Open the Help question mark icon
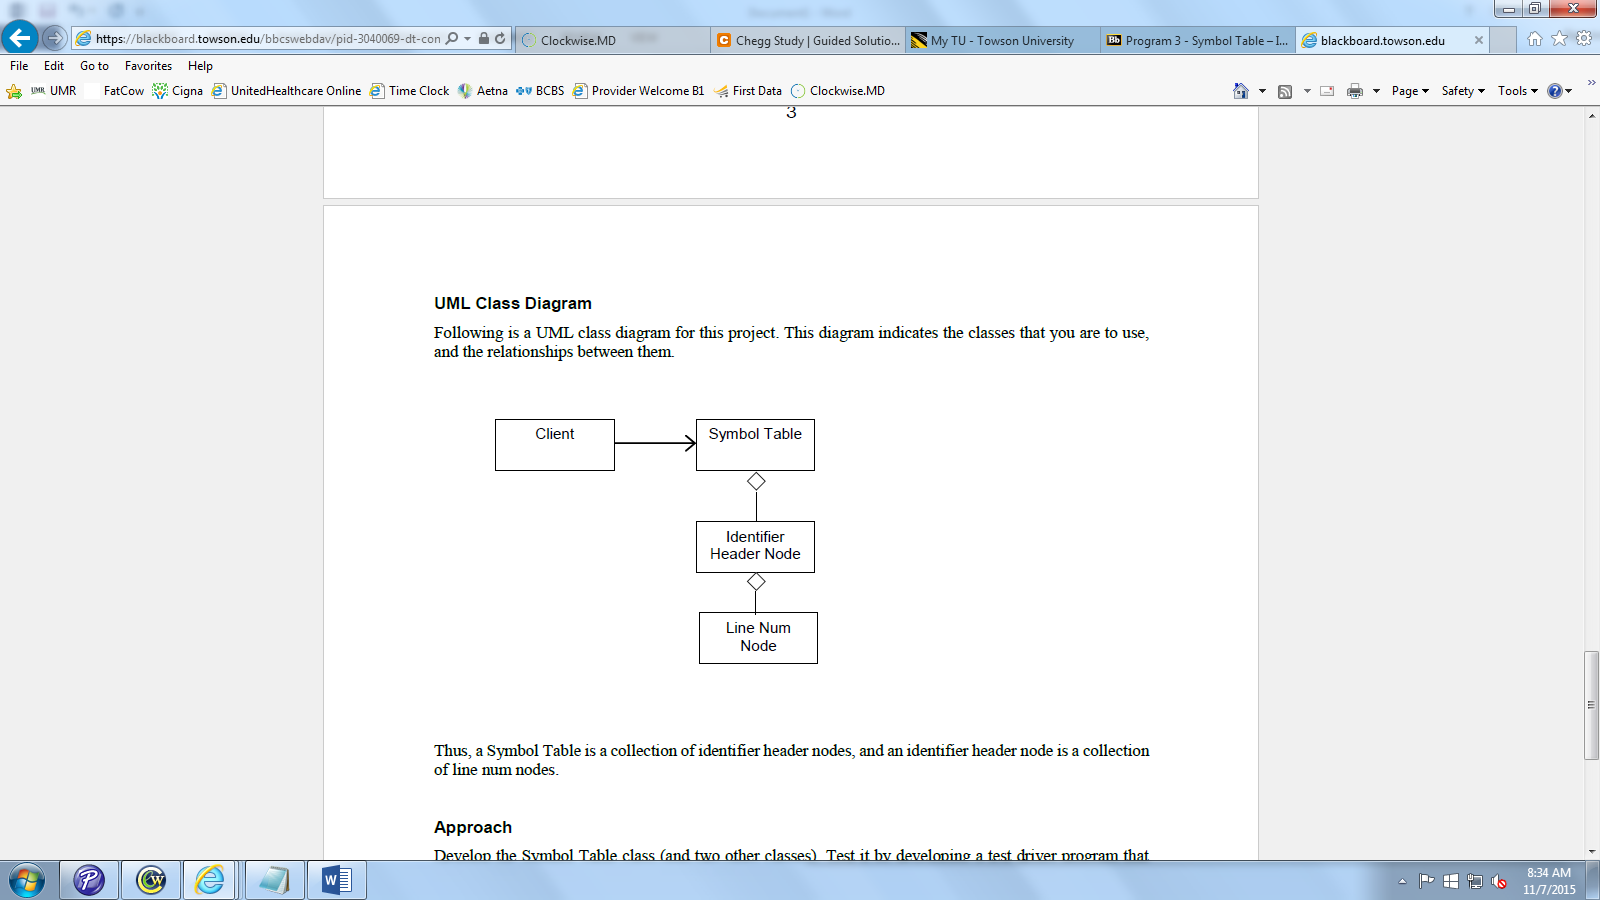This screenshot has width=1600, height=900. [1556, 90]
